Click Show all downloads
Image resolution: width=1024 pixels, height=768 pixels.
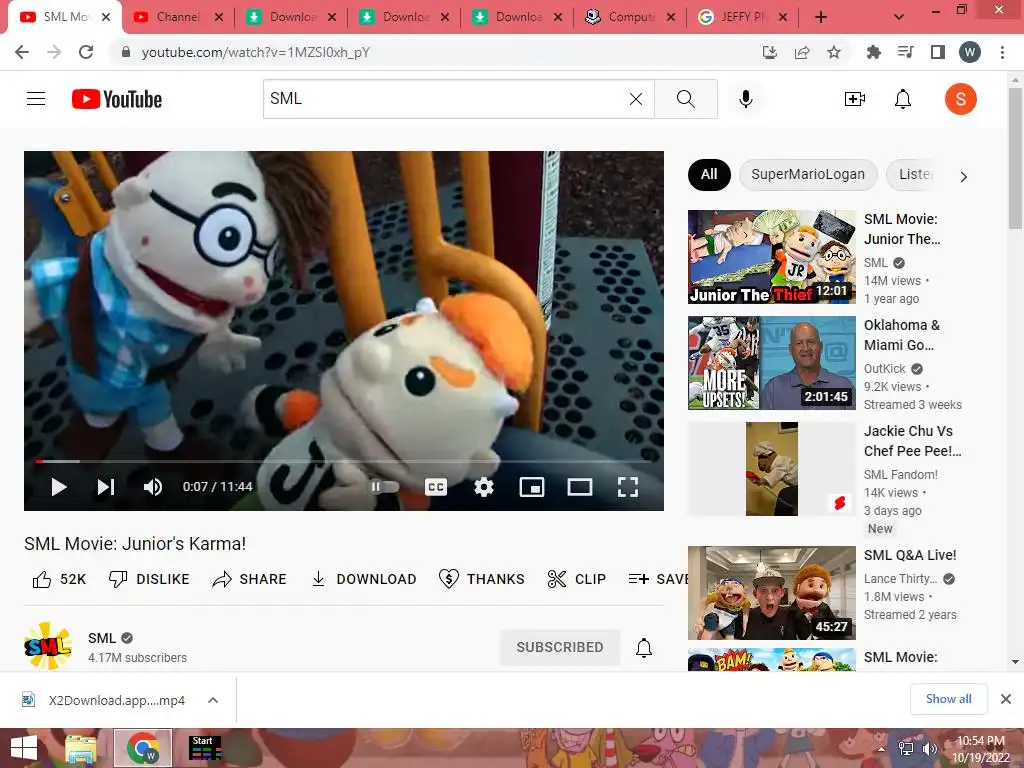point(948,699)
